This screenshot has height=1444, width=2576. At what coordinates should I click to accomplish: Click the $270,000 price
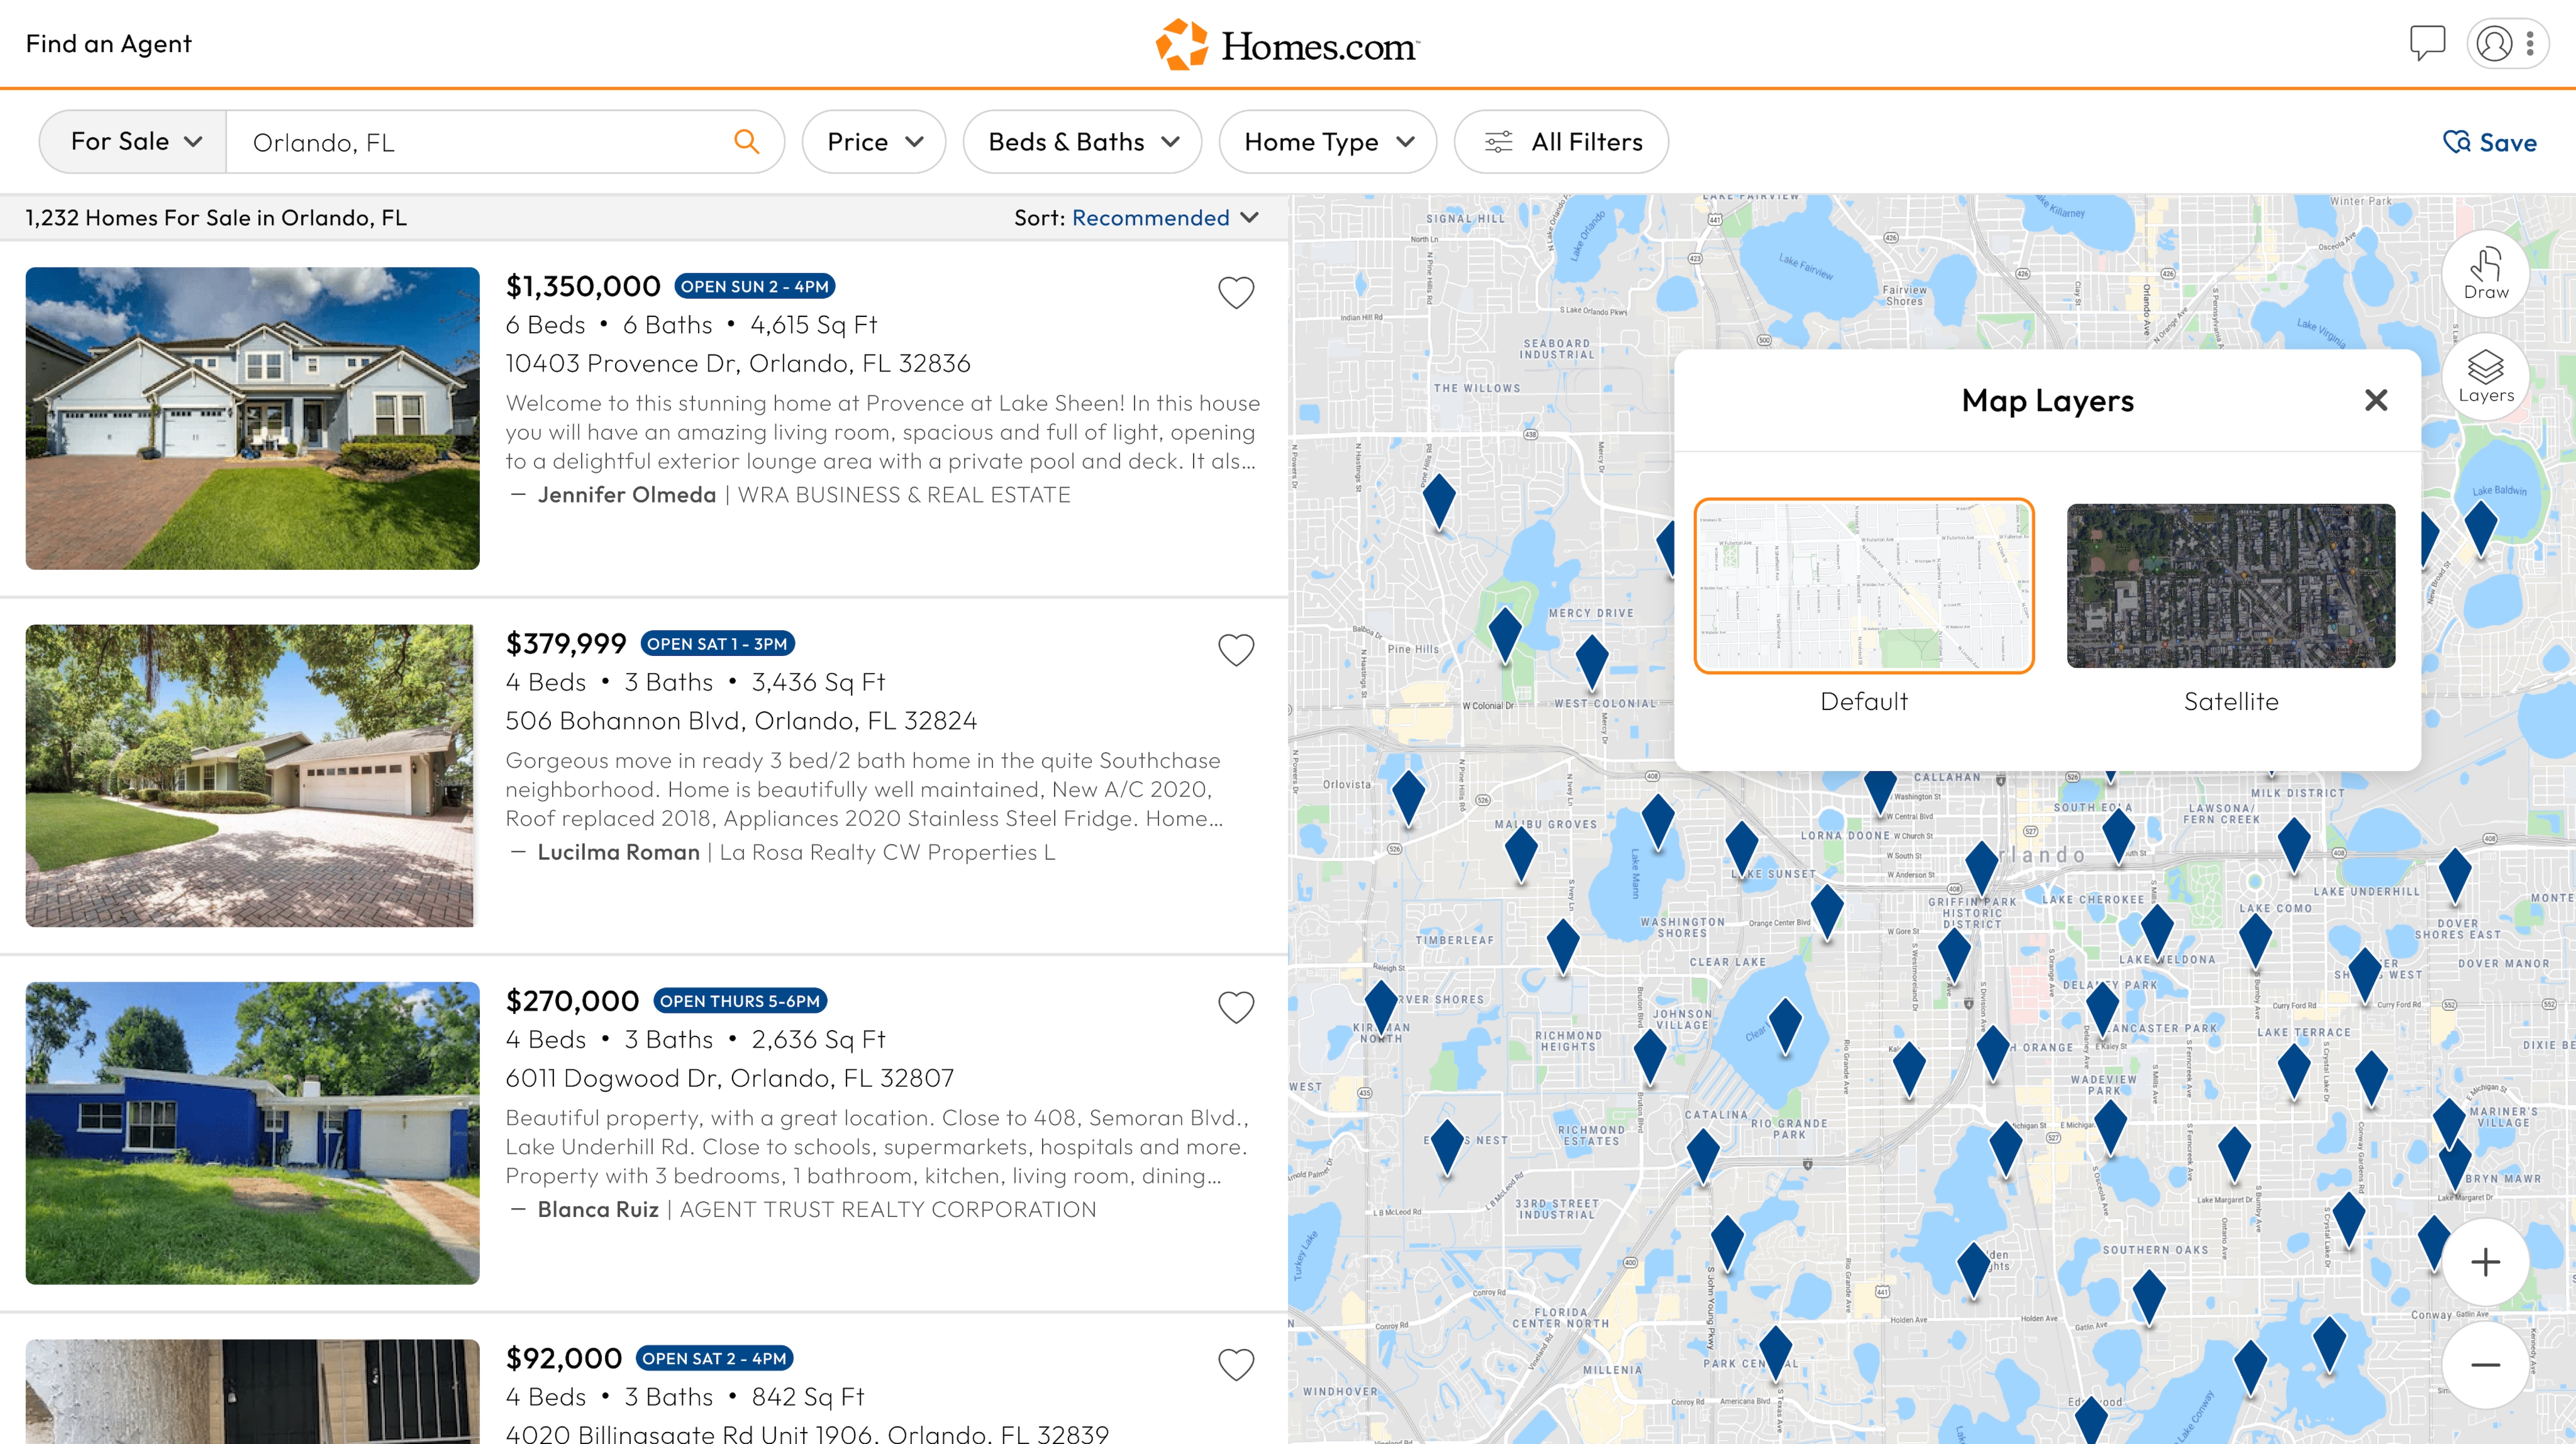point(572,1001)
